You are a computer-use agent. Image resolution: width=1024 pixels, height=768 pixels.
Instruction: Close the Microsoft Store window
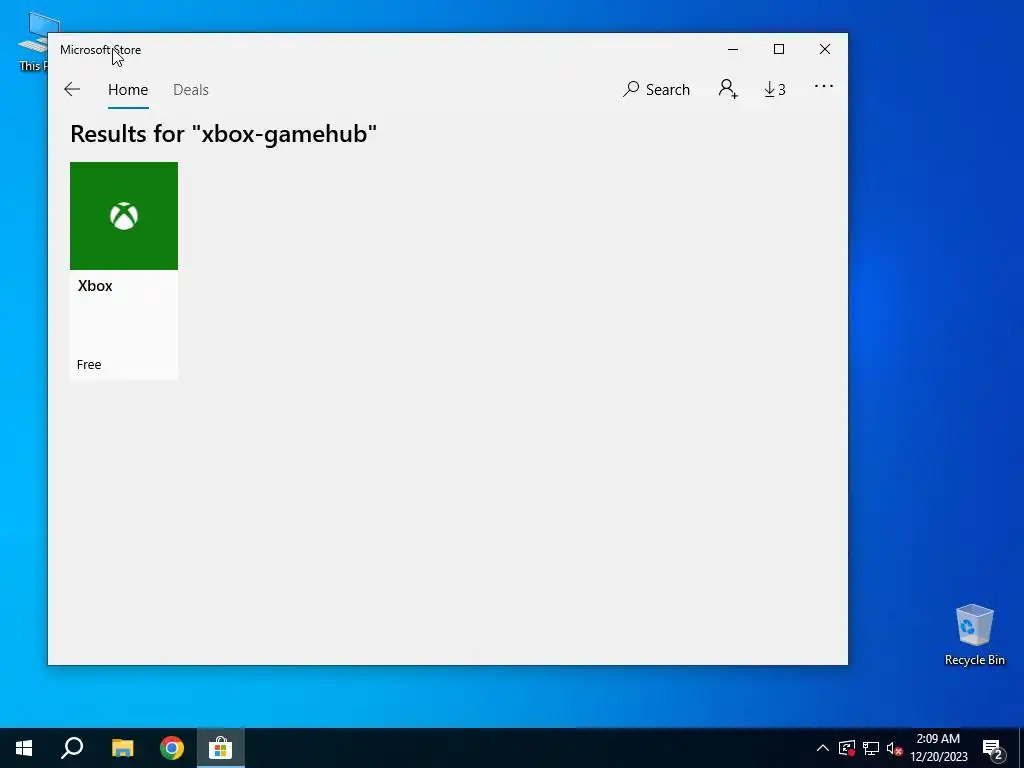(x=825, y=49)
